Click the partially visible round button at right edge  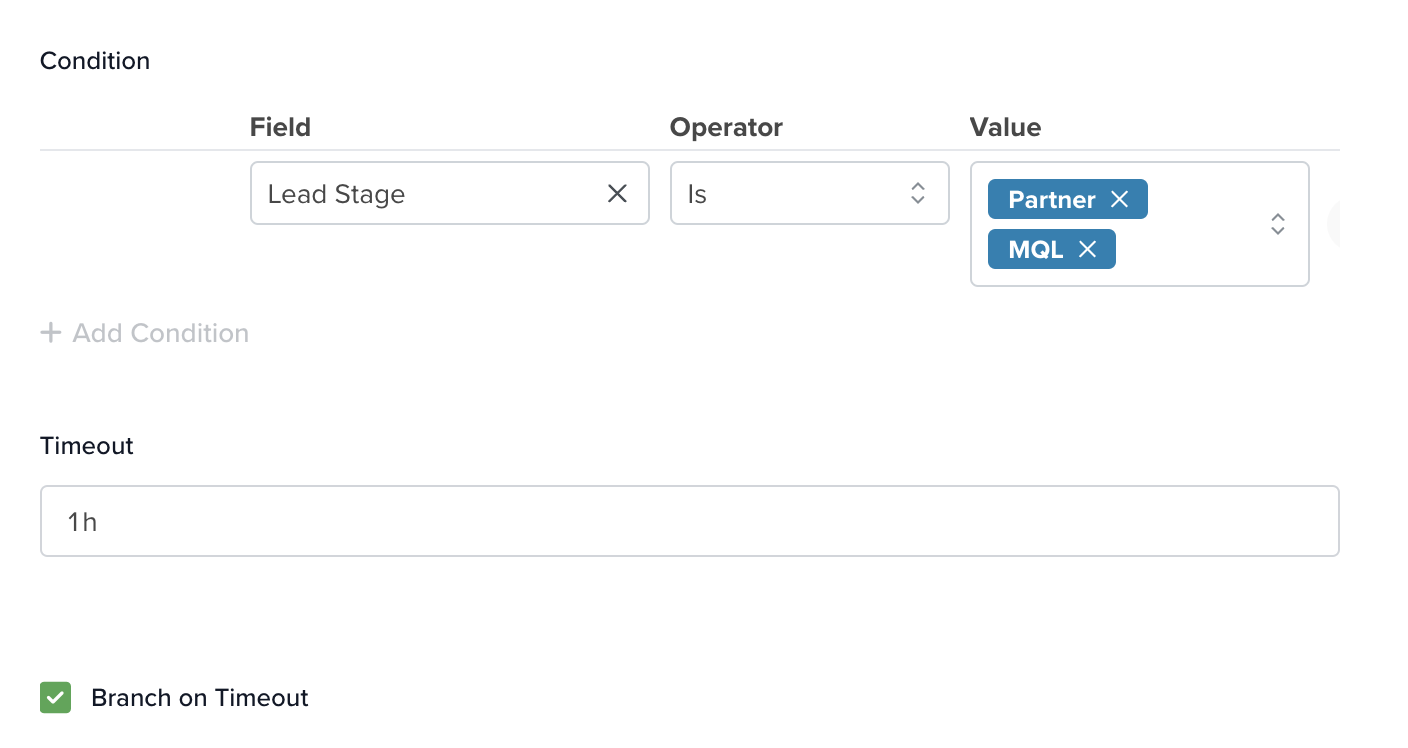1333,224
